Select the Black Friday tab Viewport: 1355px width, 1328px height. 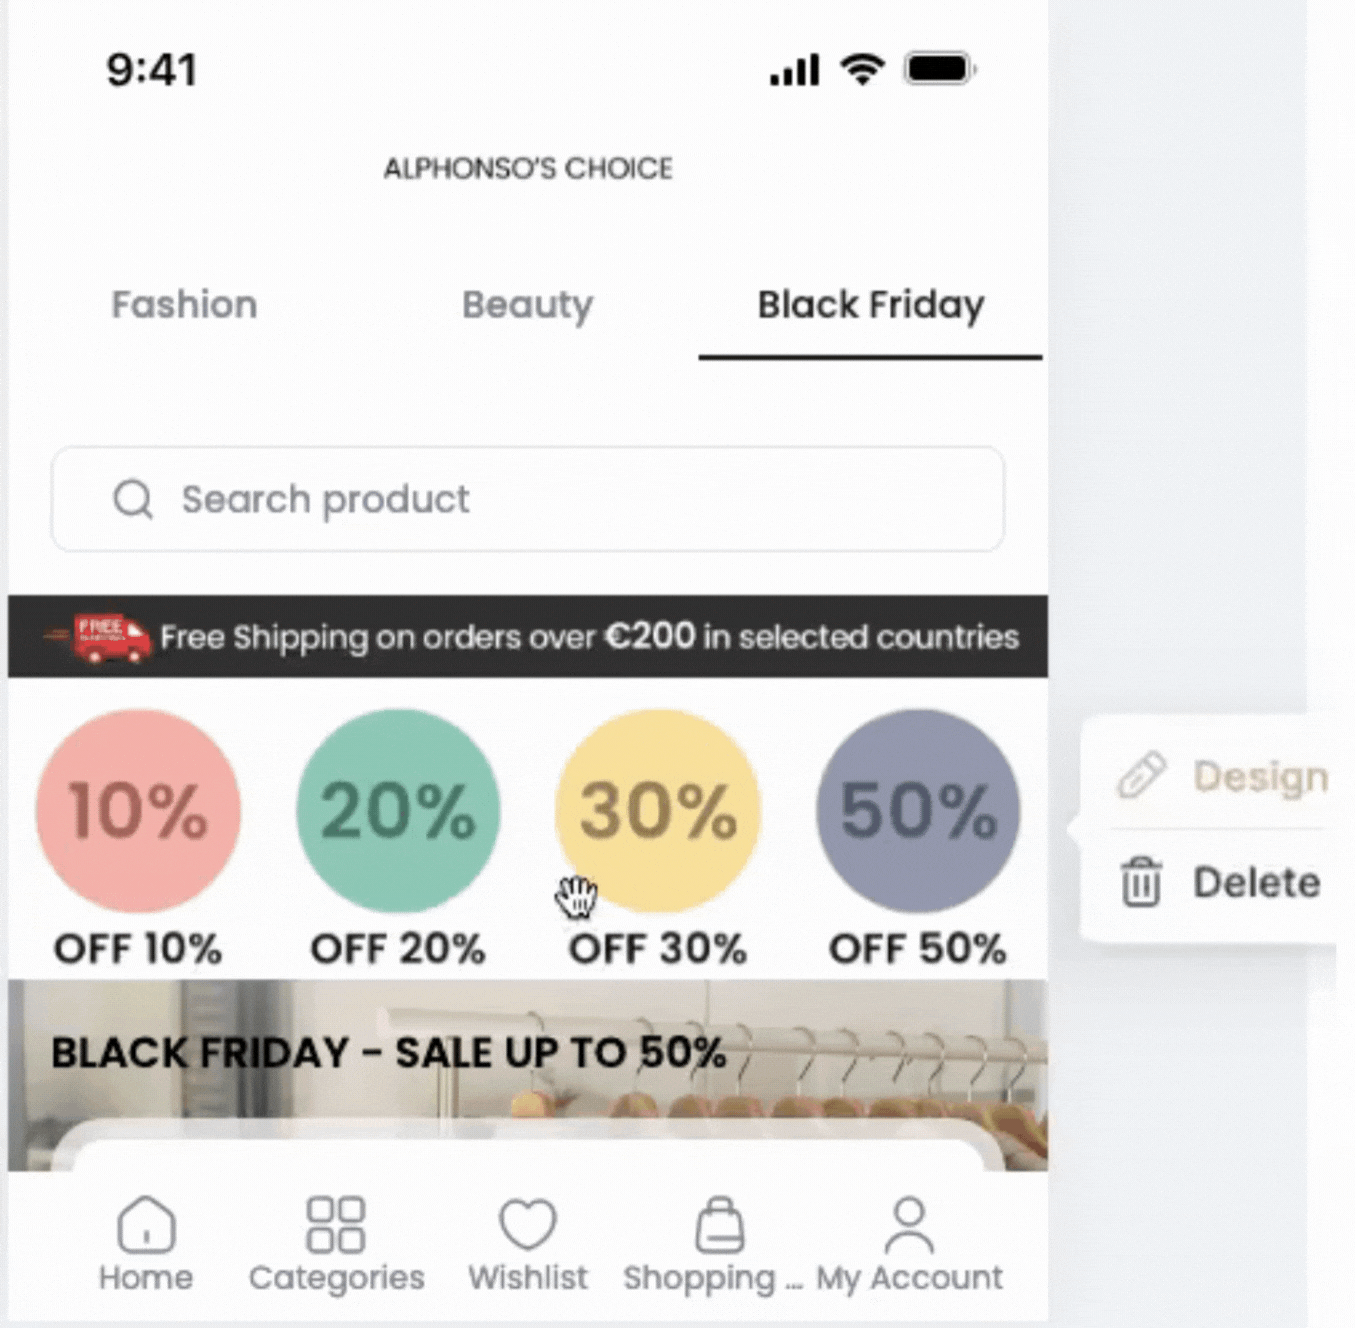coord(870,305)
